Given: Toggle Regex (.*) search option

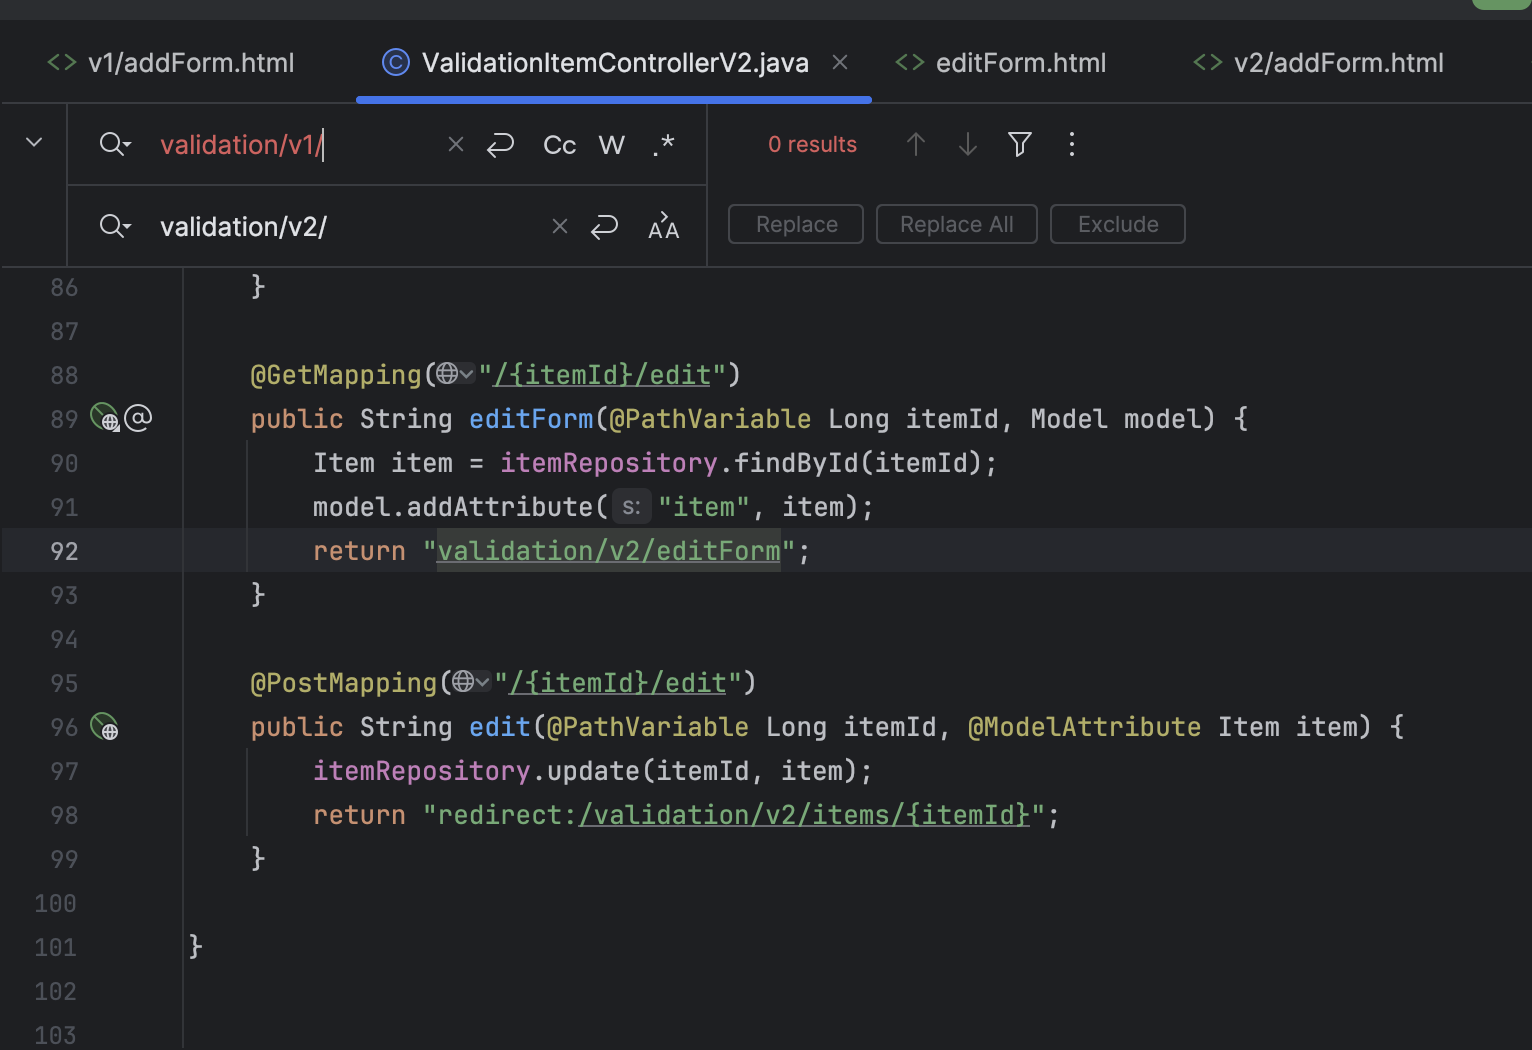Looking at the screenshot, I should tap(664, 145).
